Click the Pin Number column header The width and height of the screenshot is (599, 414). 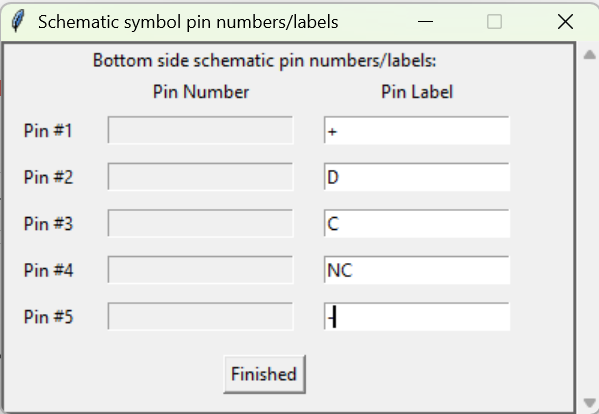point(201,92)
